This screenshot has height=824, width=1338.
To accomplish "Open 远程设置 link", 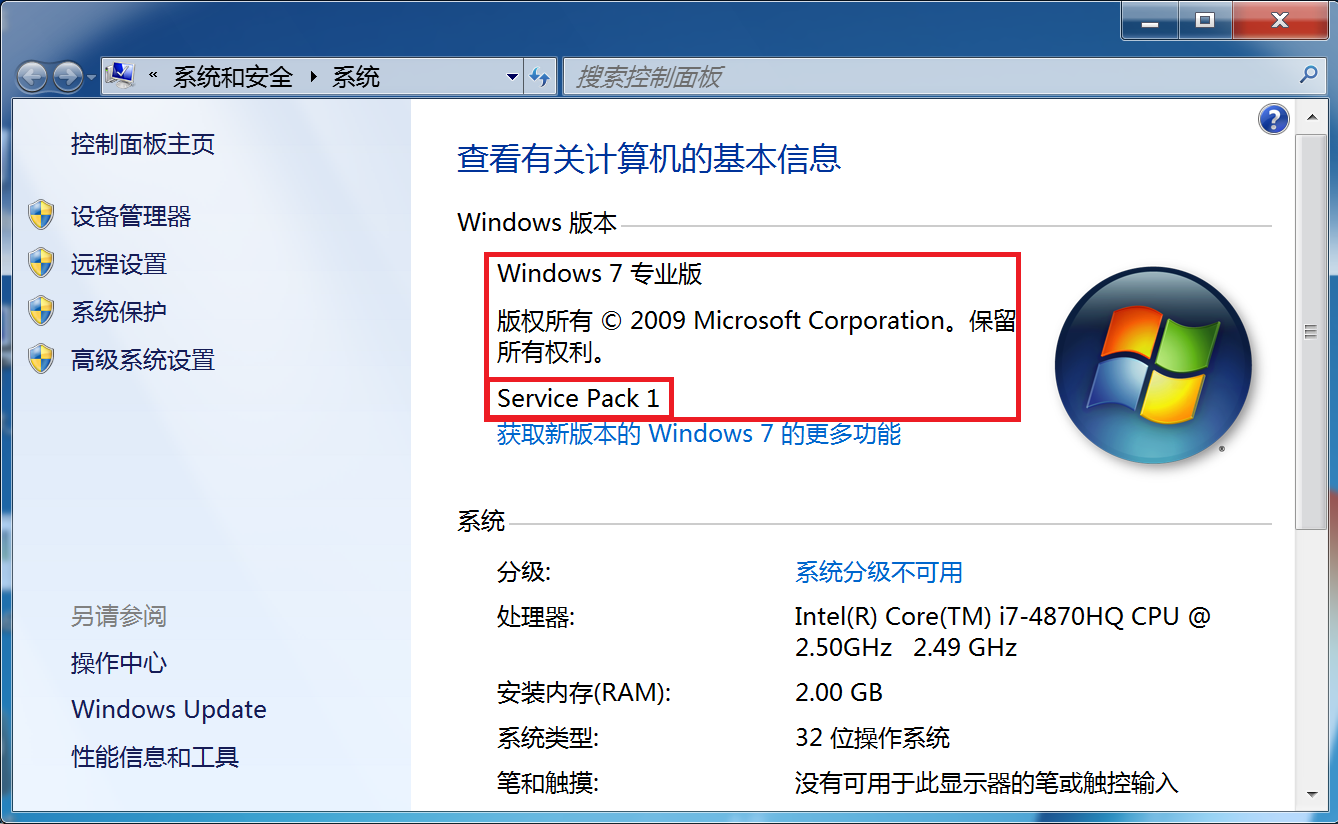I will click(x=119, y=264).
